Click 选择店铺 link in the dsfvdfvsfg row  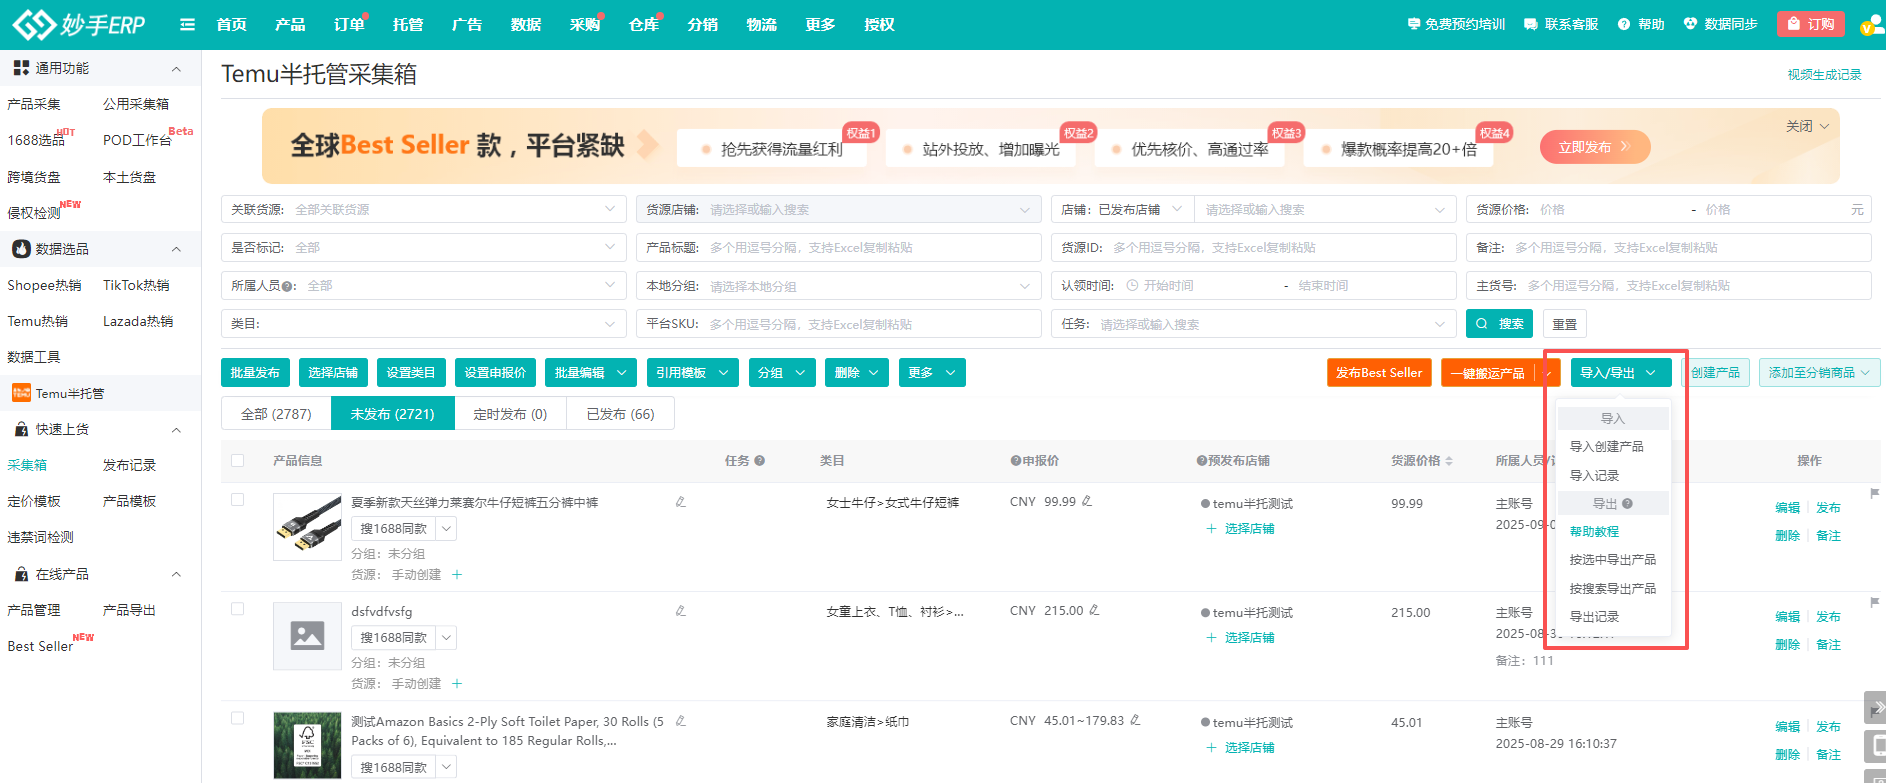click(1249, 638)
